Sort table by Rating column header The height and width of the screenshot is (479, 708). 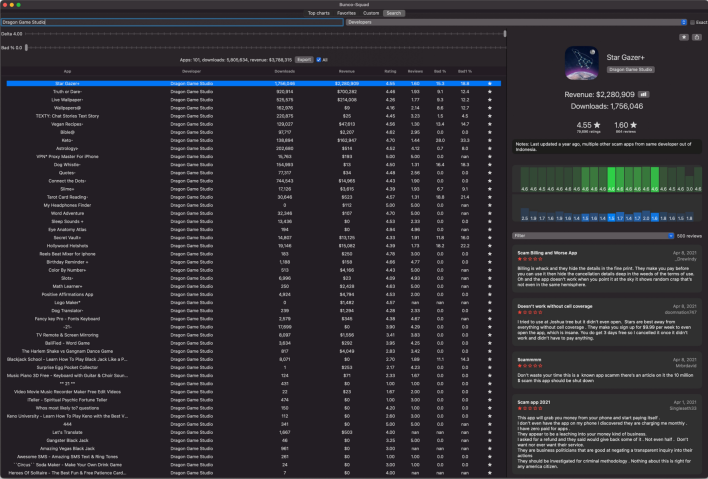(390, 71)
